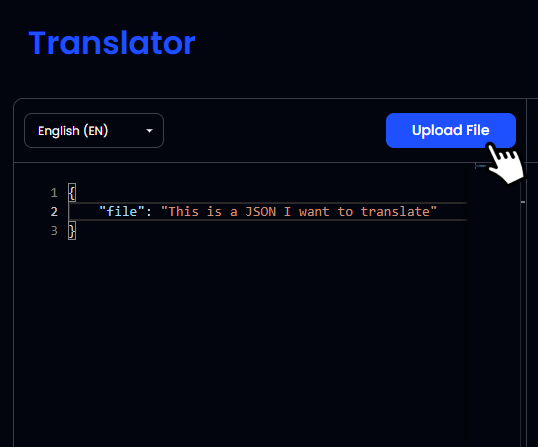Select line number 2 in the gutter

[x=54, y=212]
